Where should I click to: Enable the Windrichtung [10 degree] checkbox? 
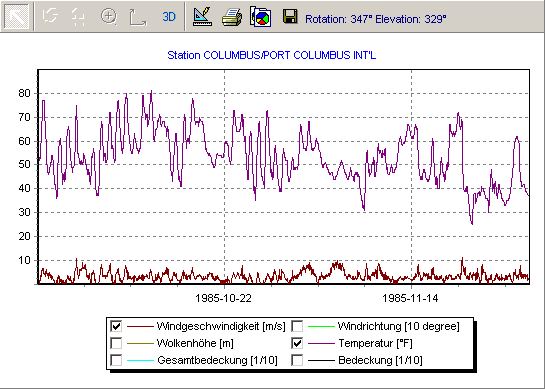(x=297, y=326)
